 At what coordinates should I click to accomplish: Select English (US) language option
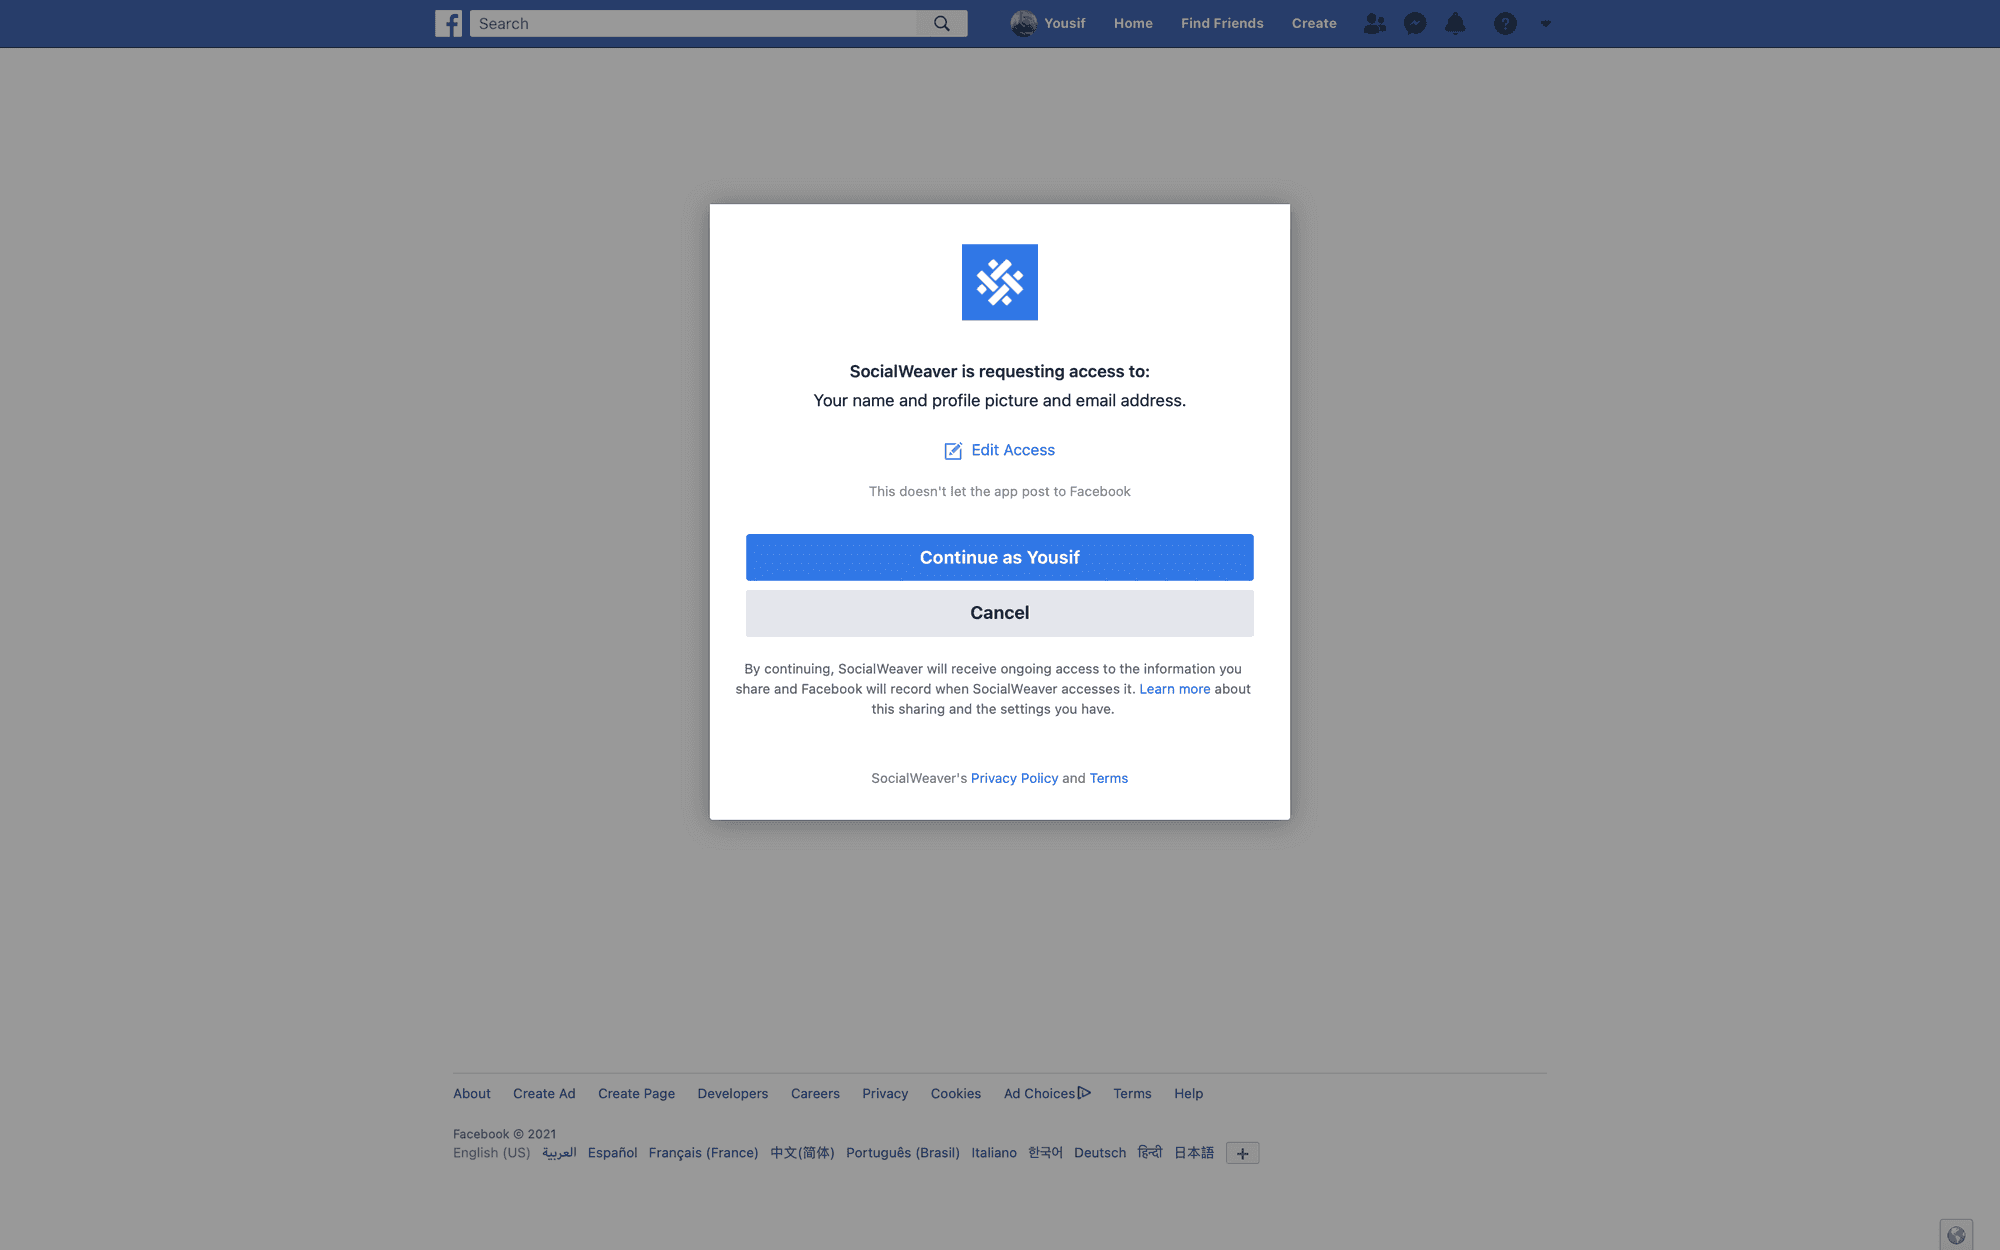point(490,1152)
